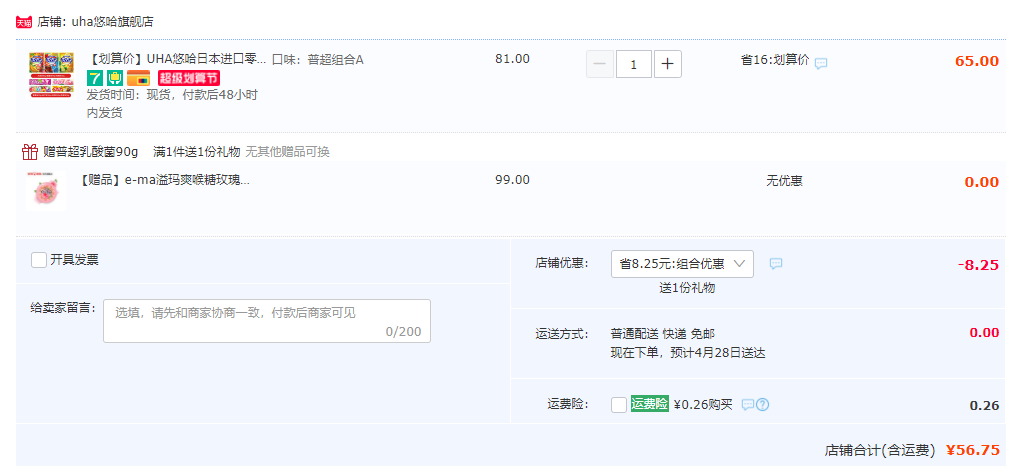Click the 无优惠 text in gift row
The height and width of the screenshot is (466, 1020).
point(784,181)
